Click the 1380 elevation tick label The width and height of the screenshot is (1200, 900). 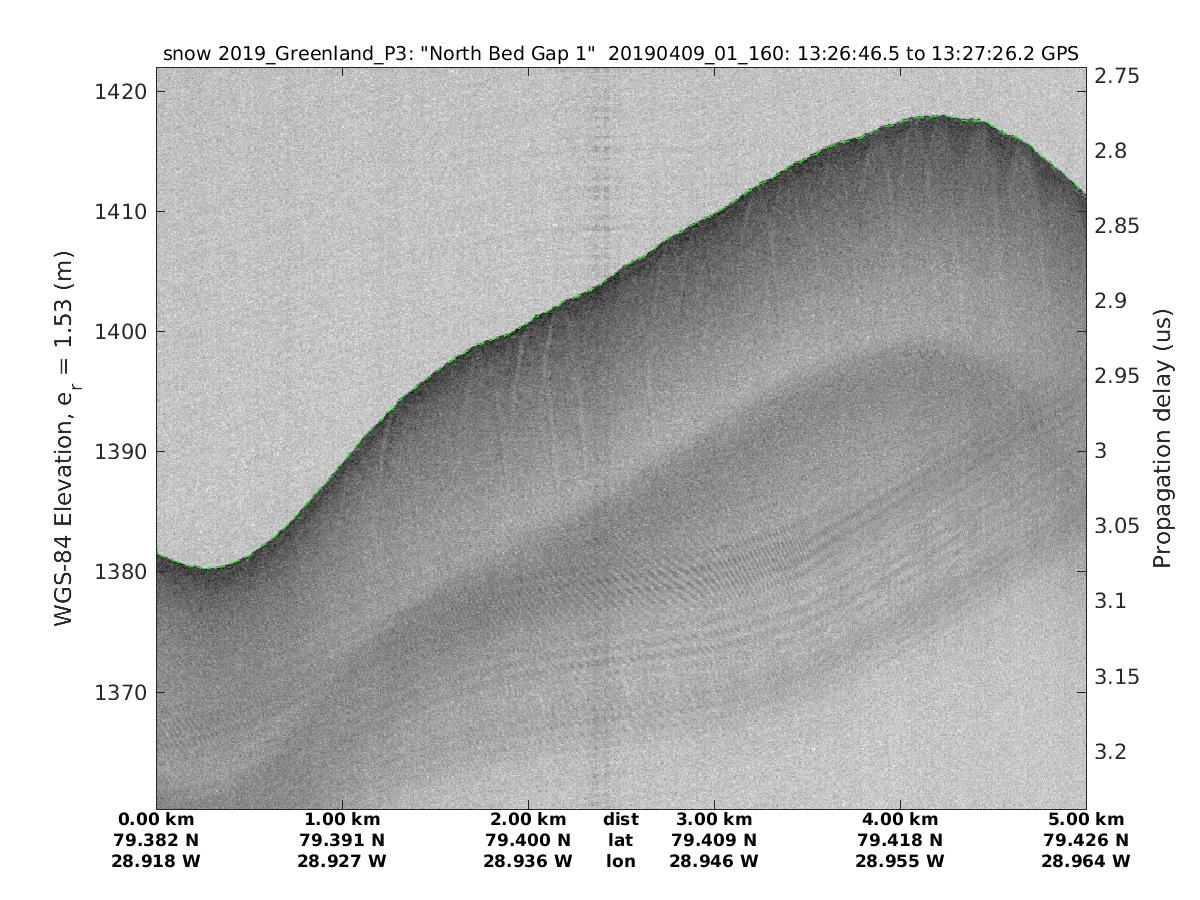coord(118,572)
